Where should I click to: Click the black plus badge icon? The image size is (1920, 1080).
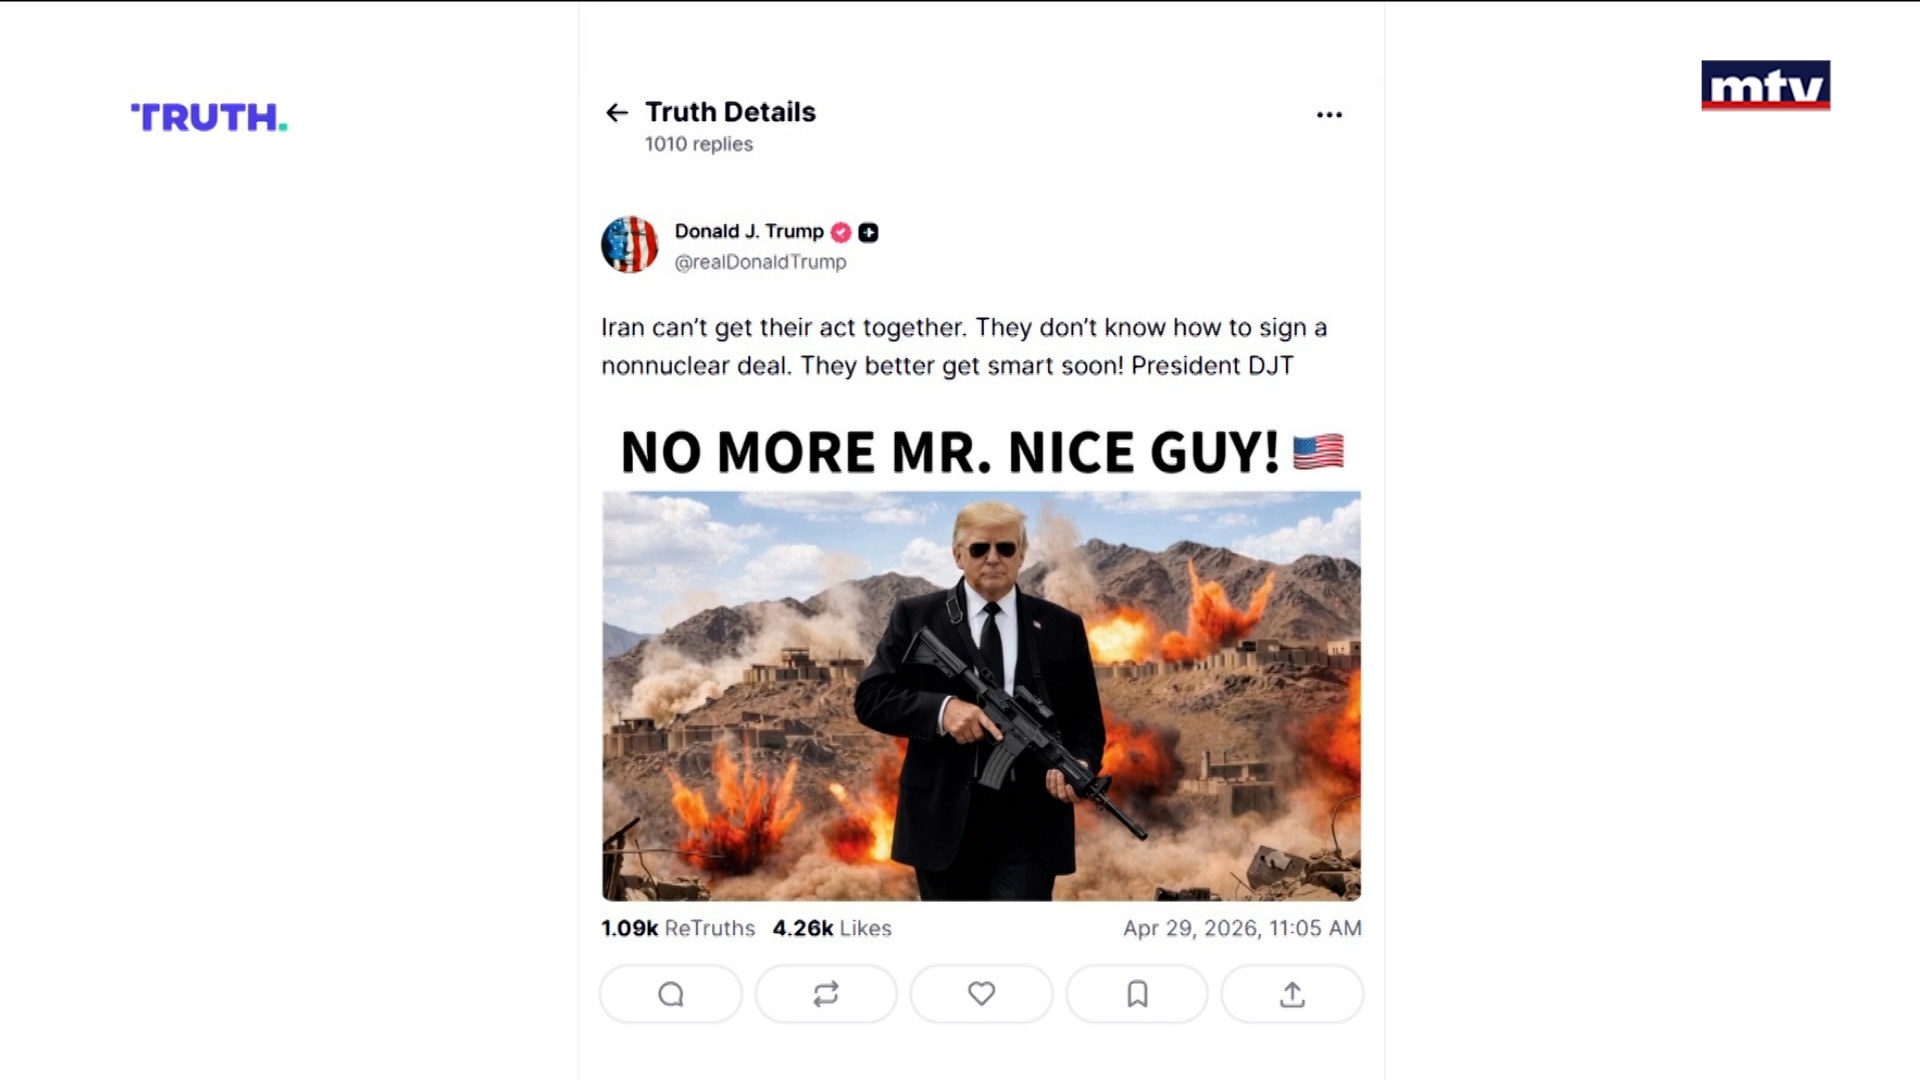pos(869,232)
